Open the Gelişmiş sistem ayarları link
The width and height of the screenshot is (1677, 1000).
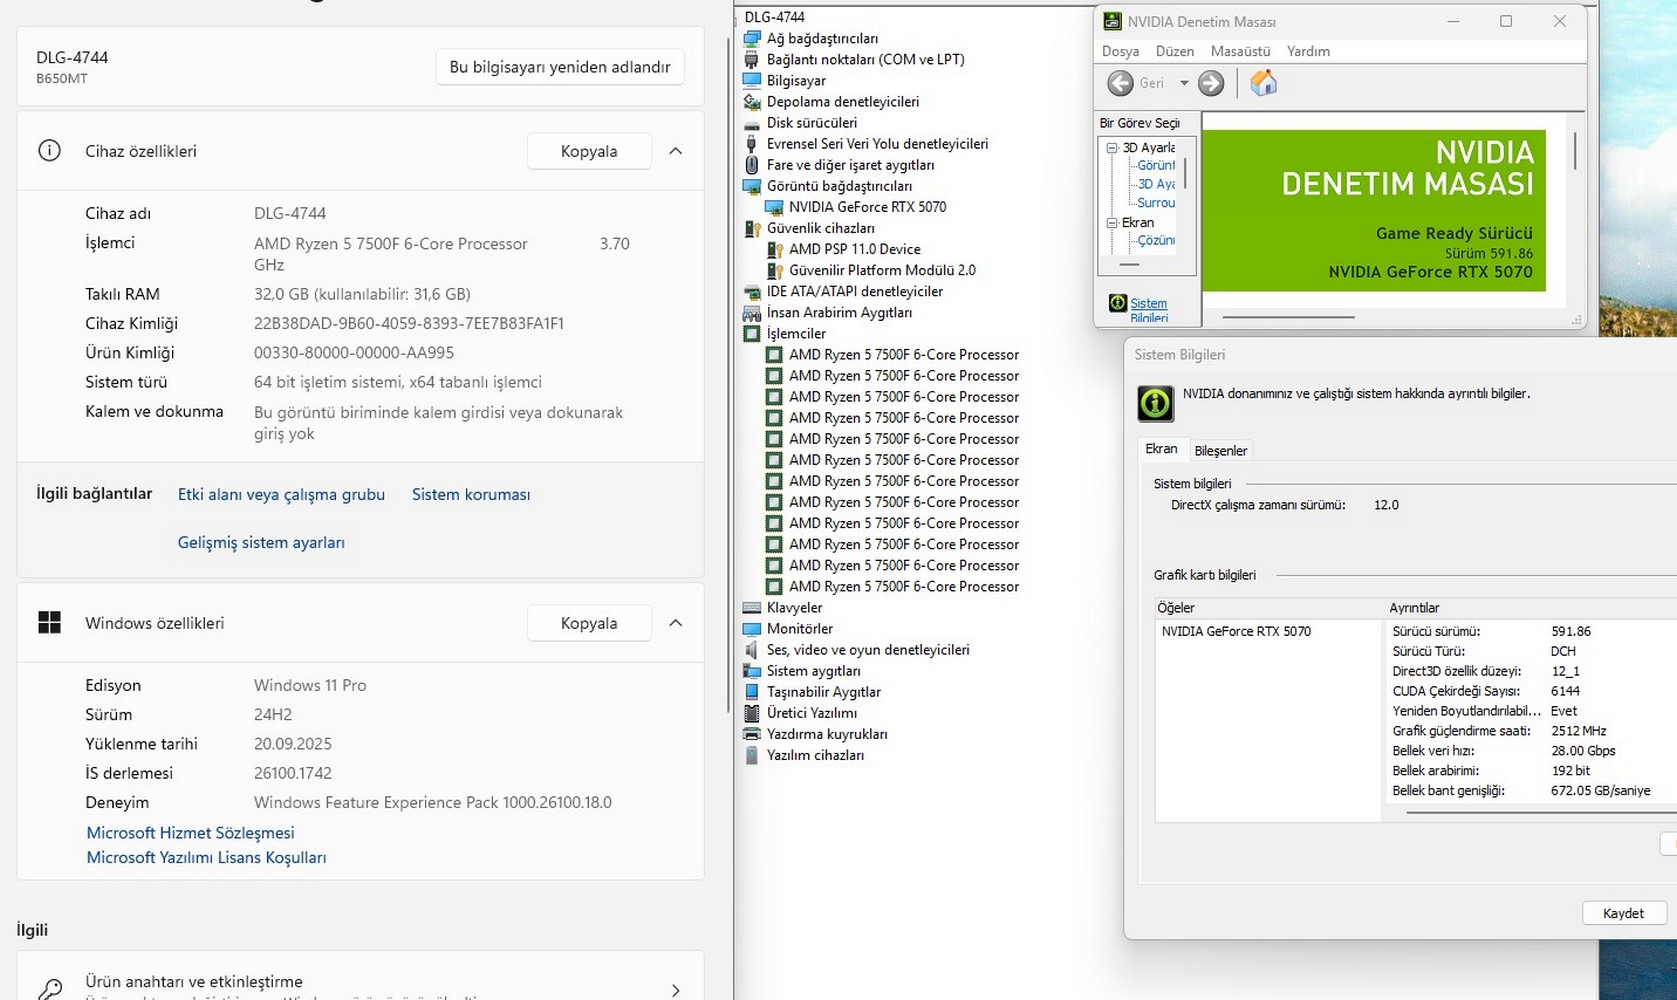coord(261,543)
